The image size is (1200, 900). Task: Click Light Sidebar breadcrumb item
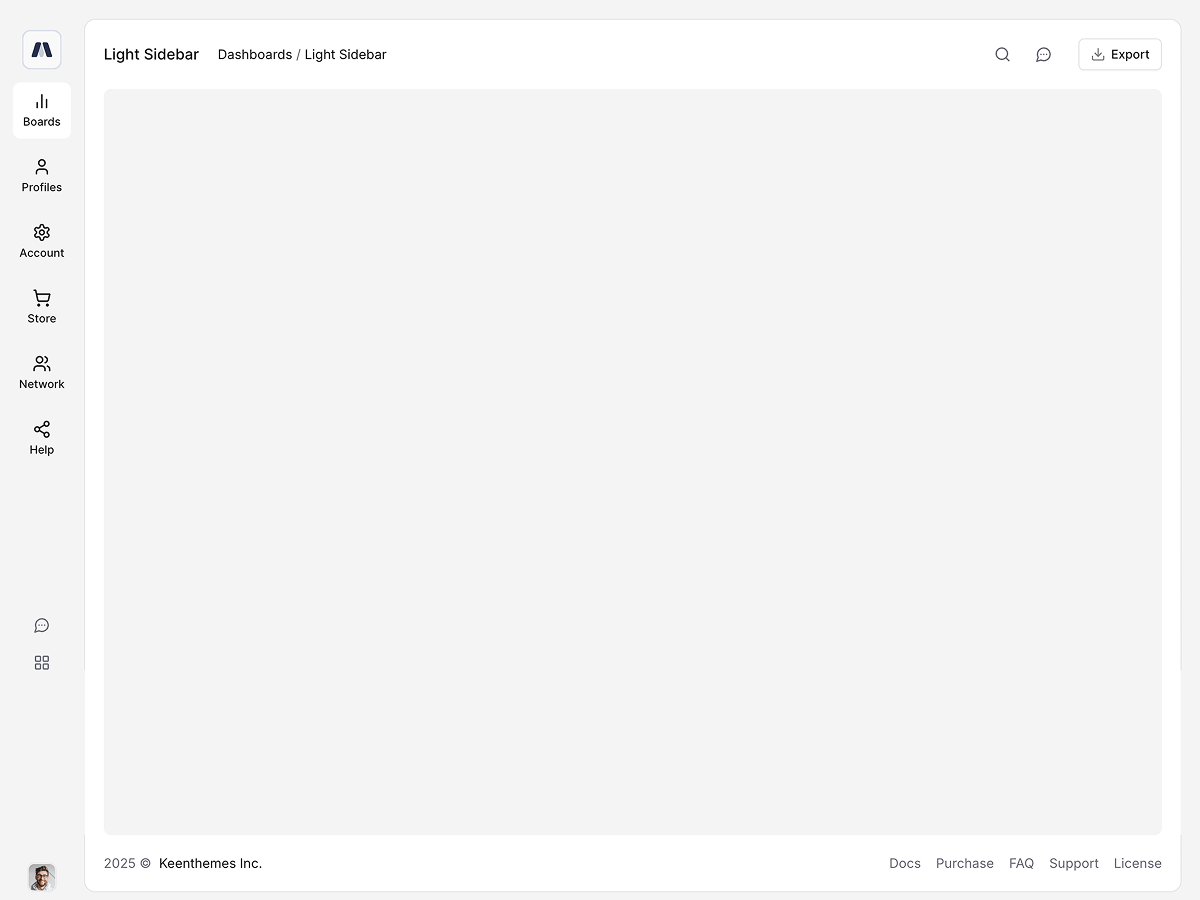pyautogui.click(x=345, y=55)
